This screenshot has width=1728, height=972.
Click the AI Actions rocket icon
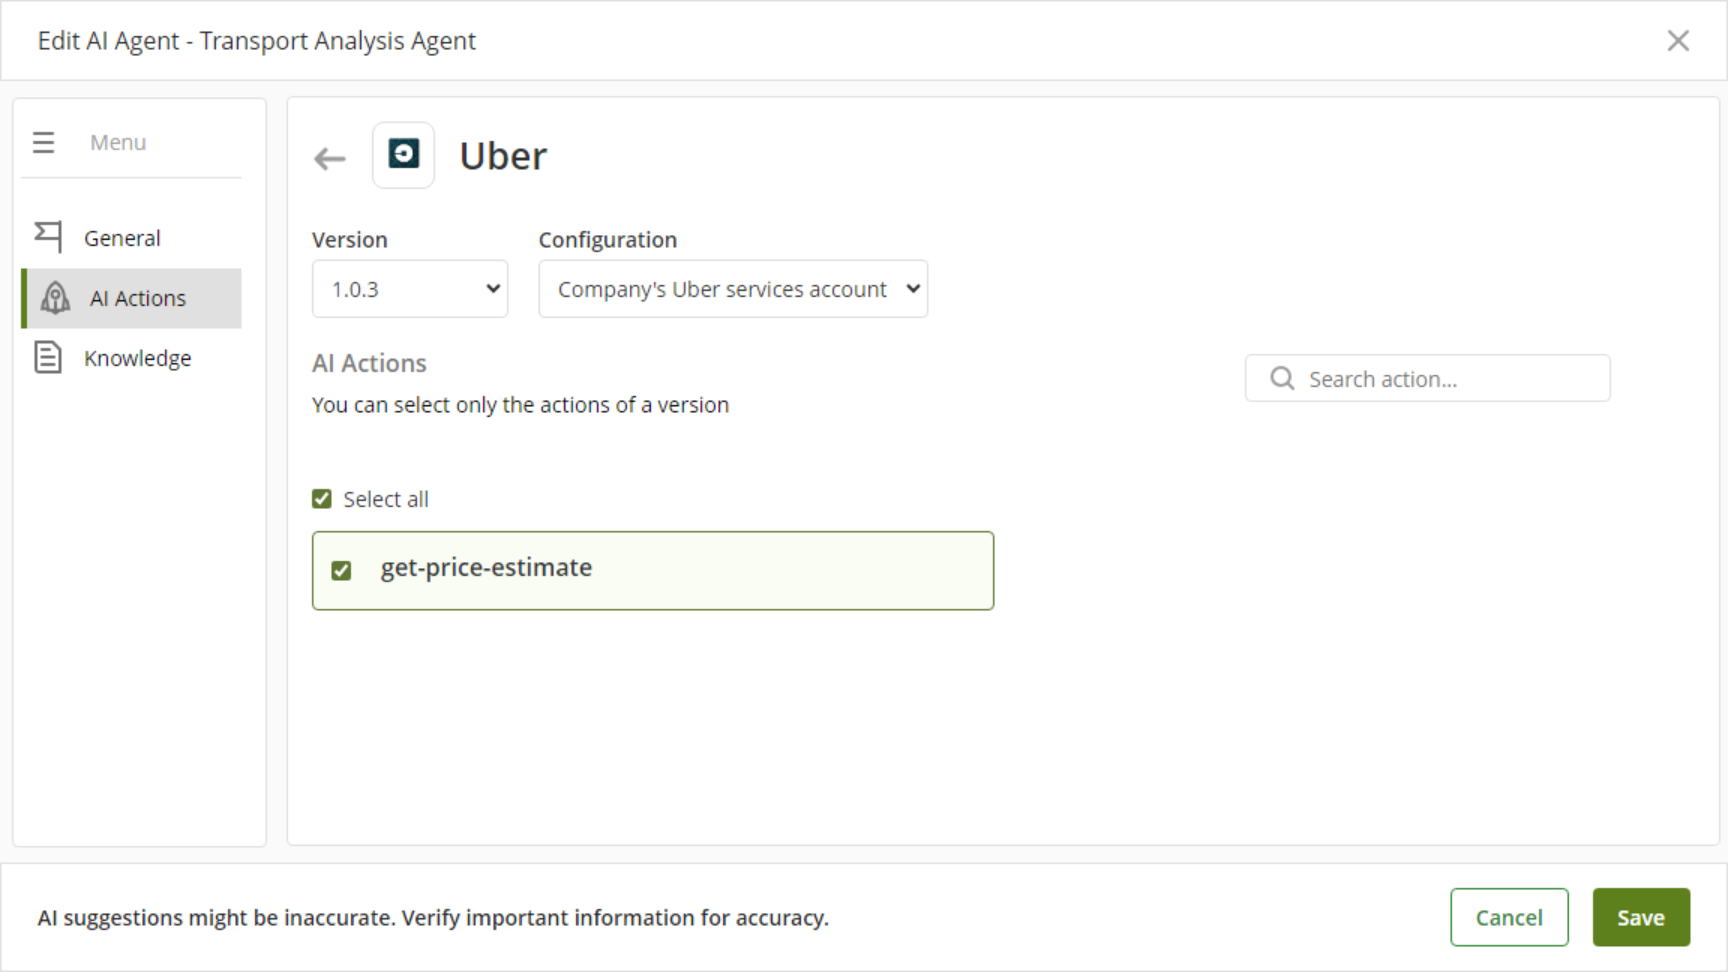pos(55,298)
